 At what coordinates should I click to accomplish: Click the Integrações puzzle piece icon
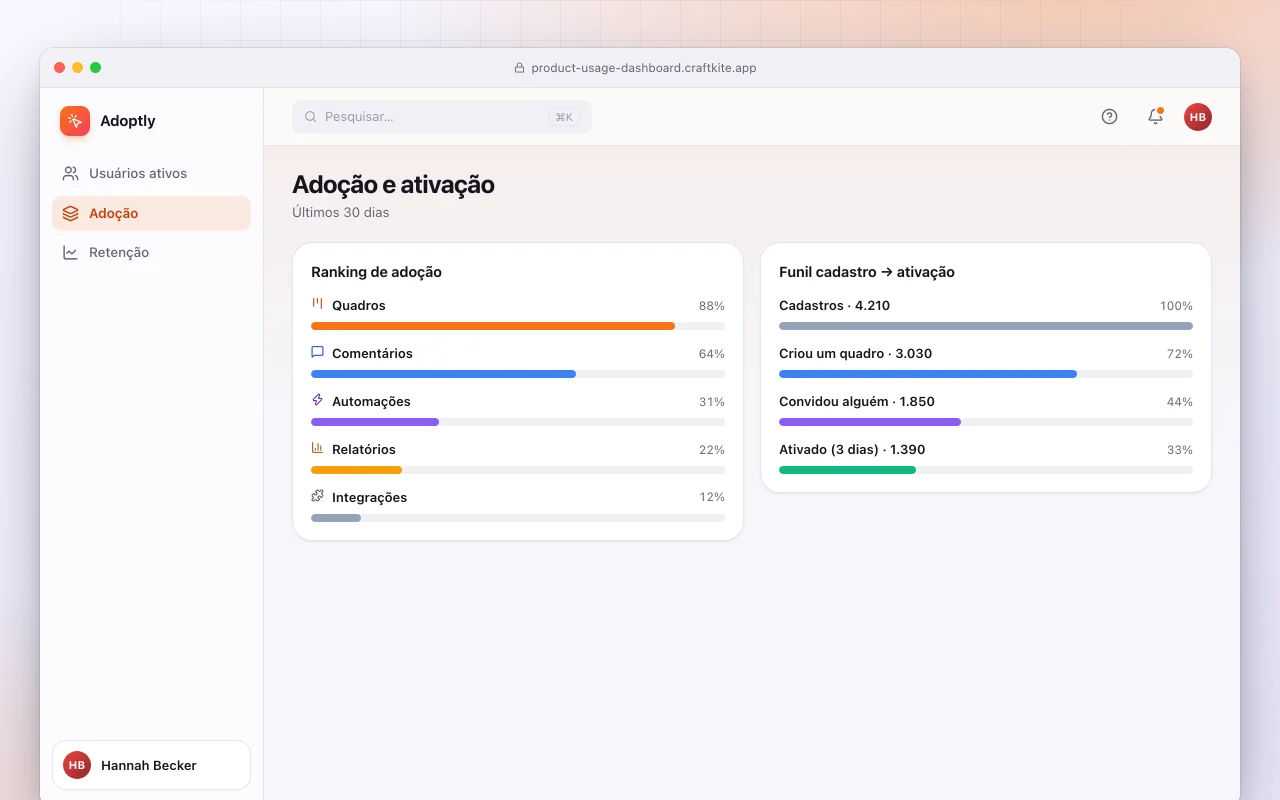[x=318, y=496]
